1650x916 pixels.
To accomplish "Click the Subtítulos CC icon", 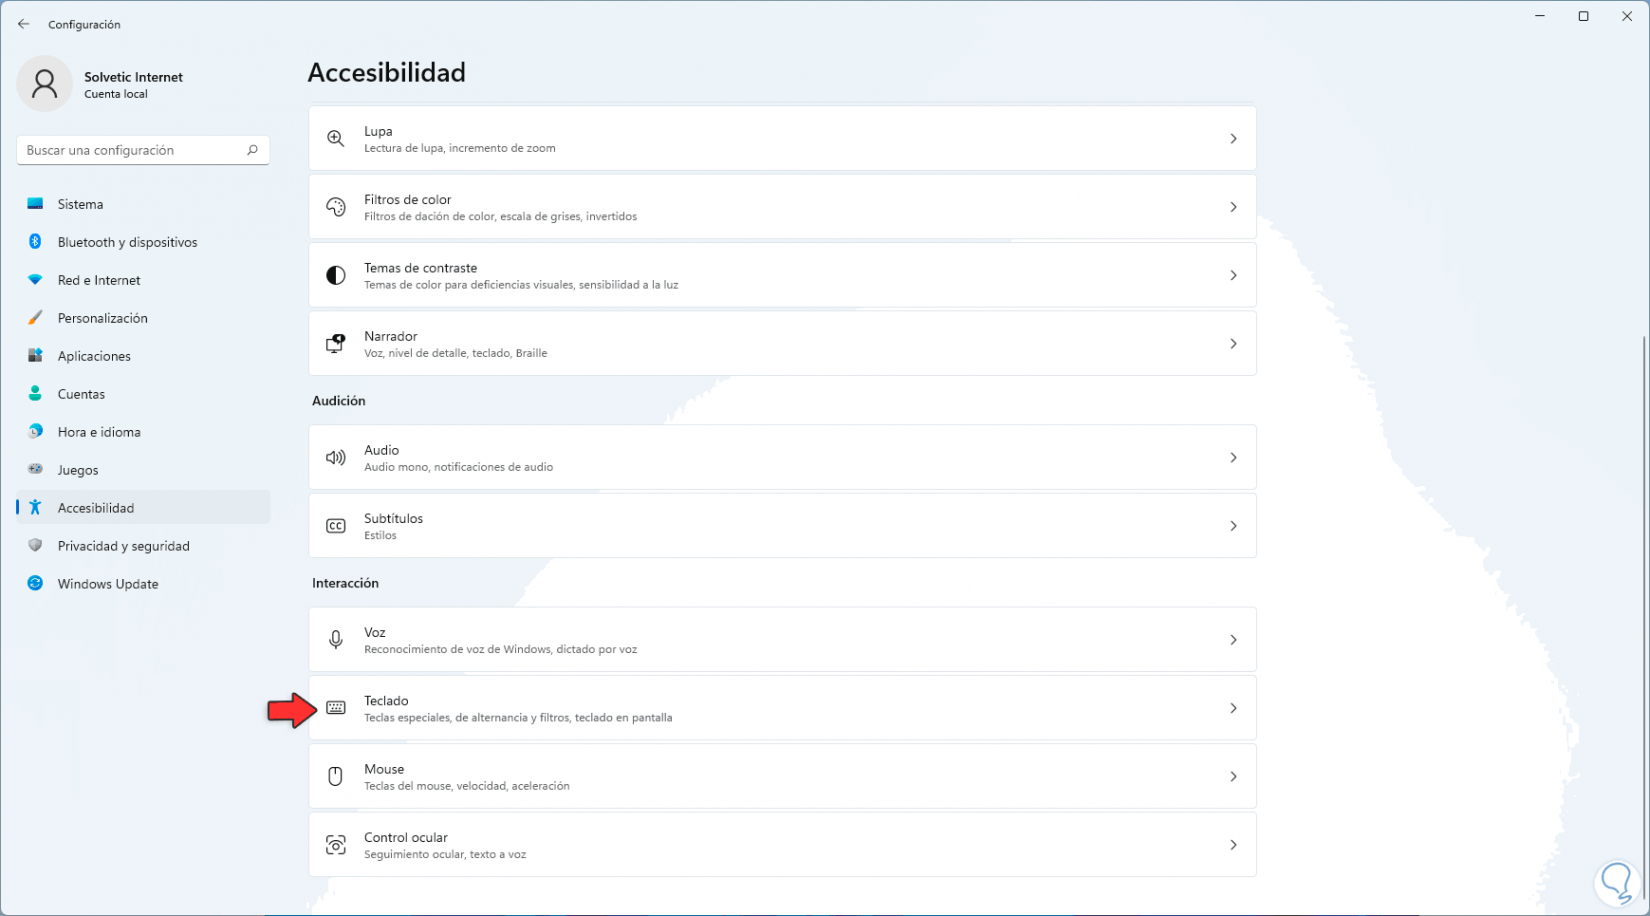I will pyautogui.click(x=336, y=526).
